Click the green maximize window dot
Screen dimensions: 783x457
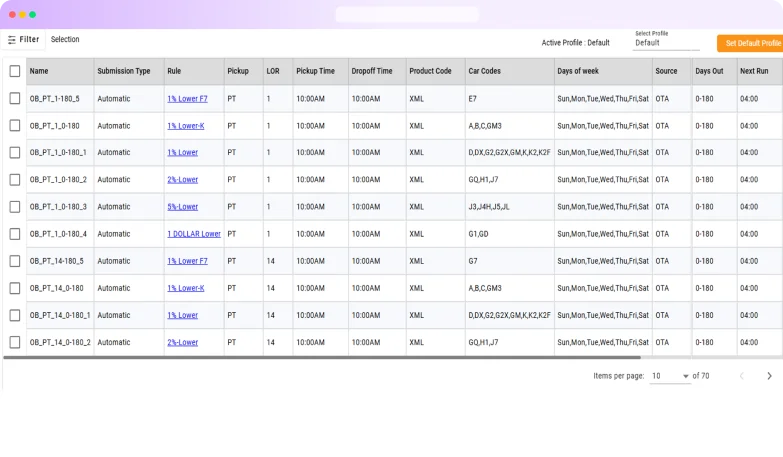click(x=33, y=14)
